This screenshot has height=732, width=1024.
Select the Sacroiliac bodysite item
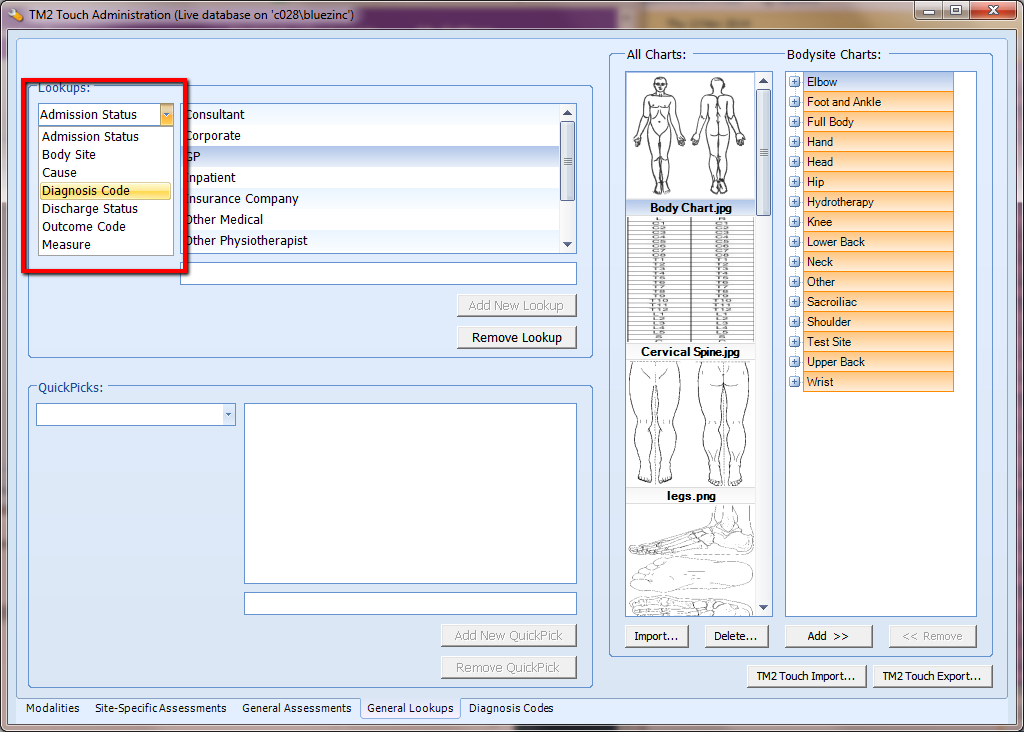pyautogui.click(x=878, y=302)
